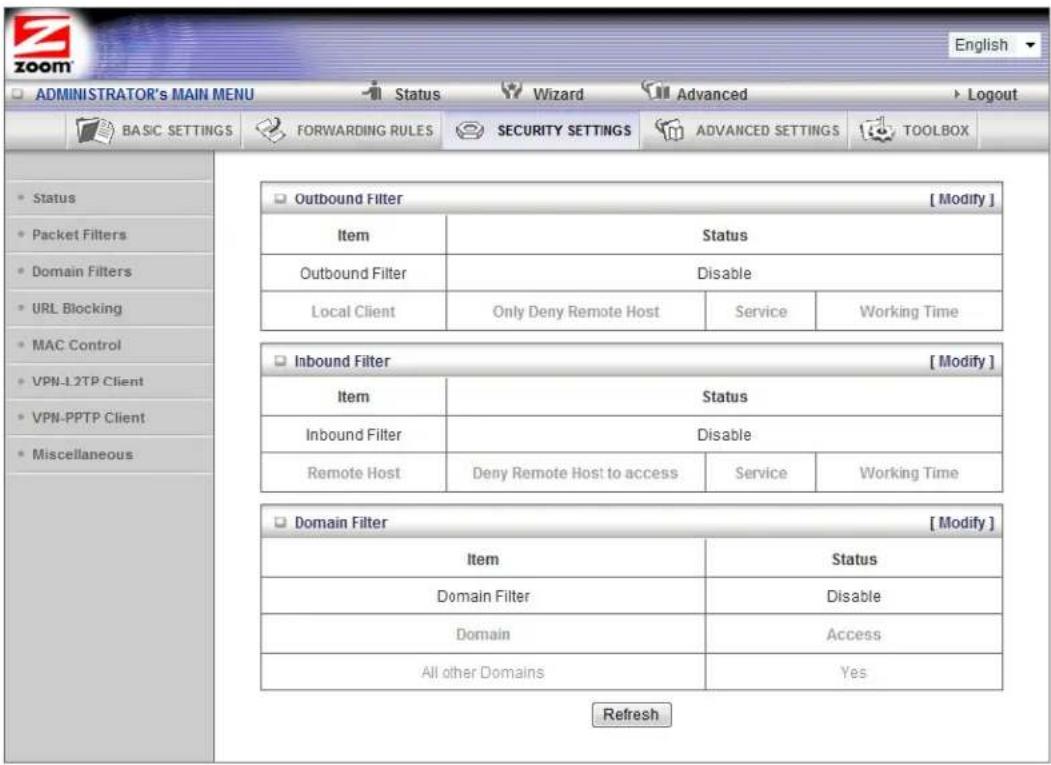Click the Domain Filter Disable status cell

click(853, 597)
